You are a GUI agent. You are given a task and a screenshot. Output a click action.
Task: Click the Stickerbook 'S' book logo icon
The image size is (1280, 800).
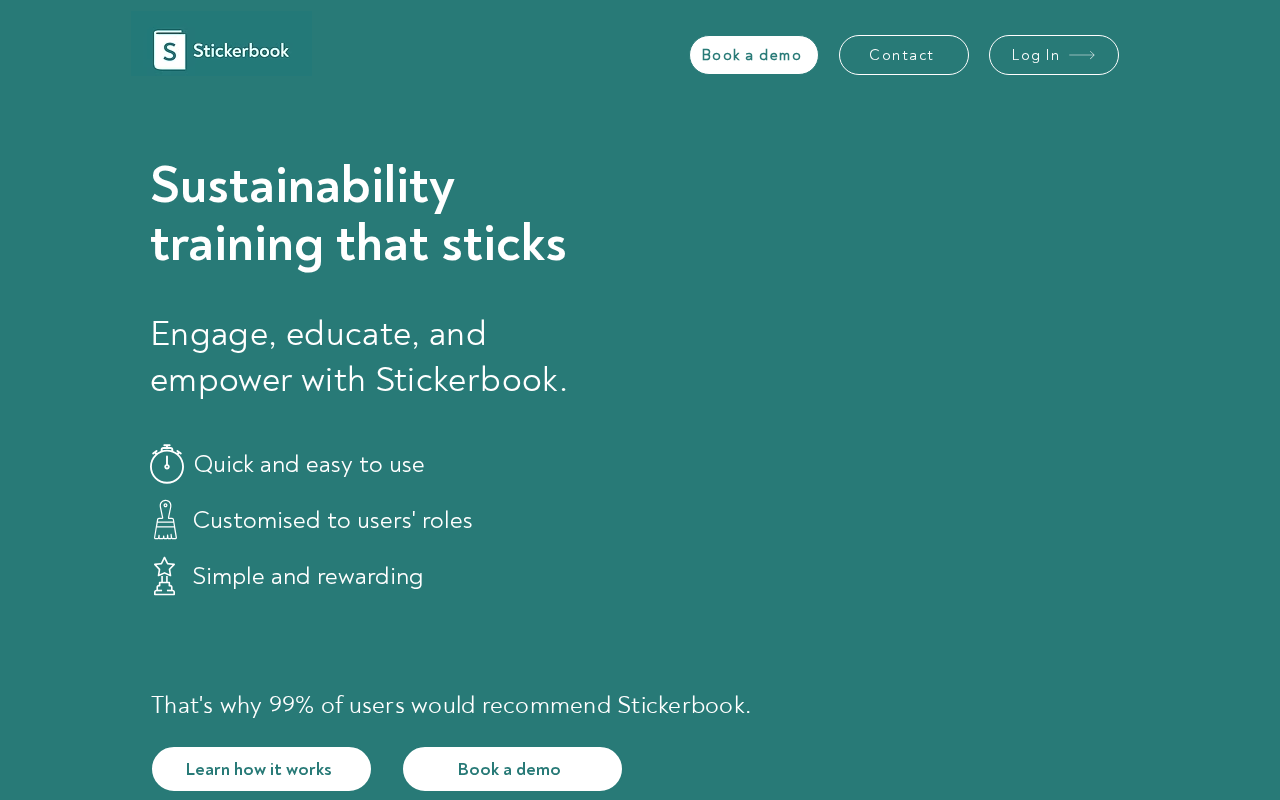click(169, 50)
